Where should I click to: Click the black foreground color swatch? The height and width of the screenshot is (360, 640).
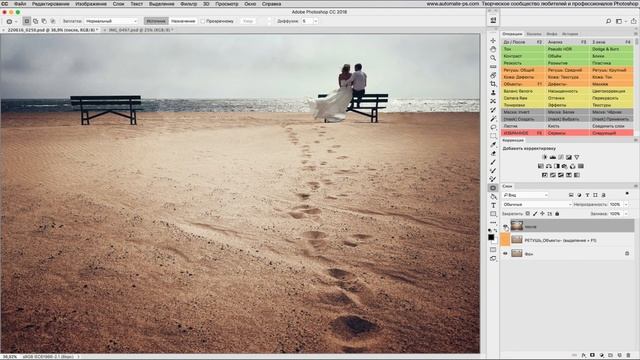[x=491, y=237]
